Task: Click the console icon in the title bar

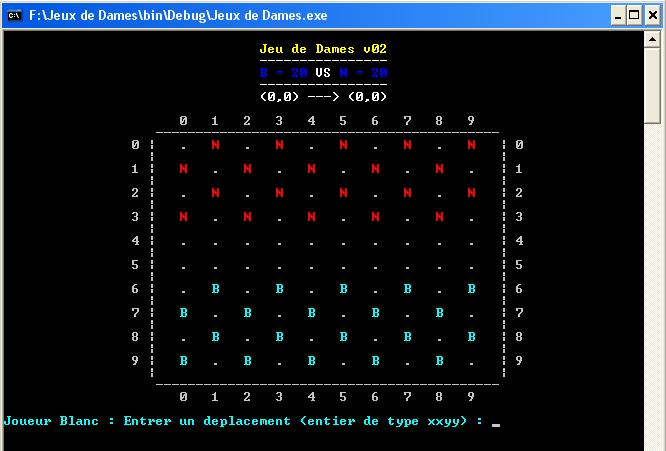Action: click(x=14, y=16)
